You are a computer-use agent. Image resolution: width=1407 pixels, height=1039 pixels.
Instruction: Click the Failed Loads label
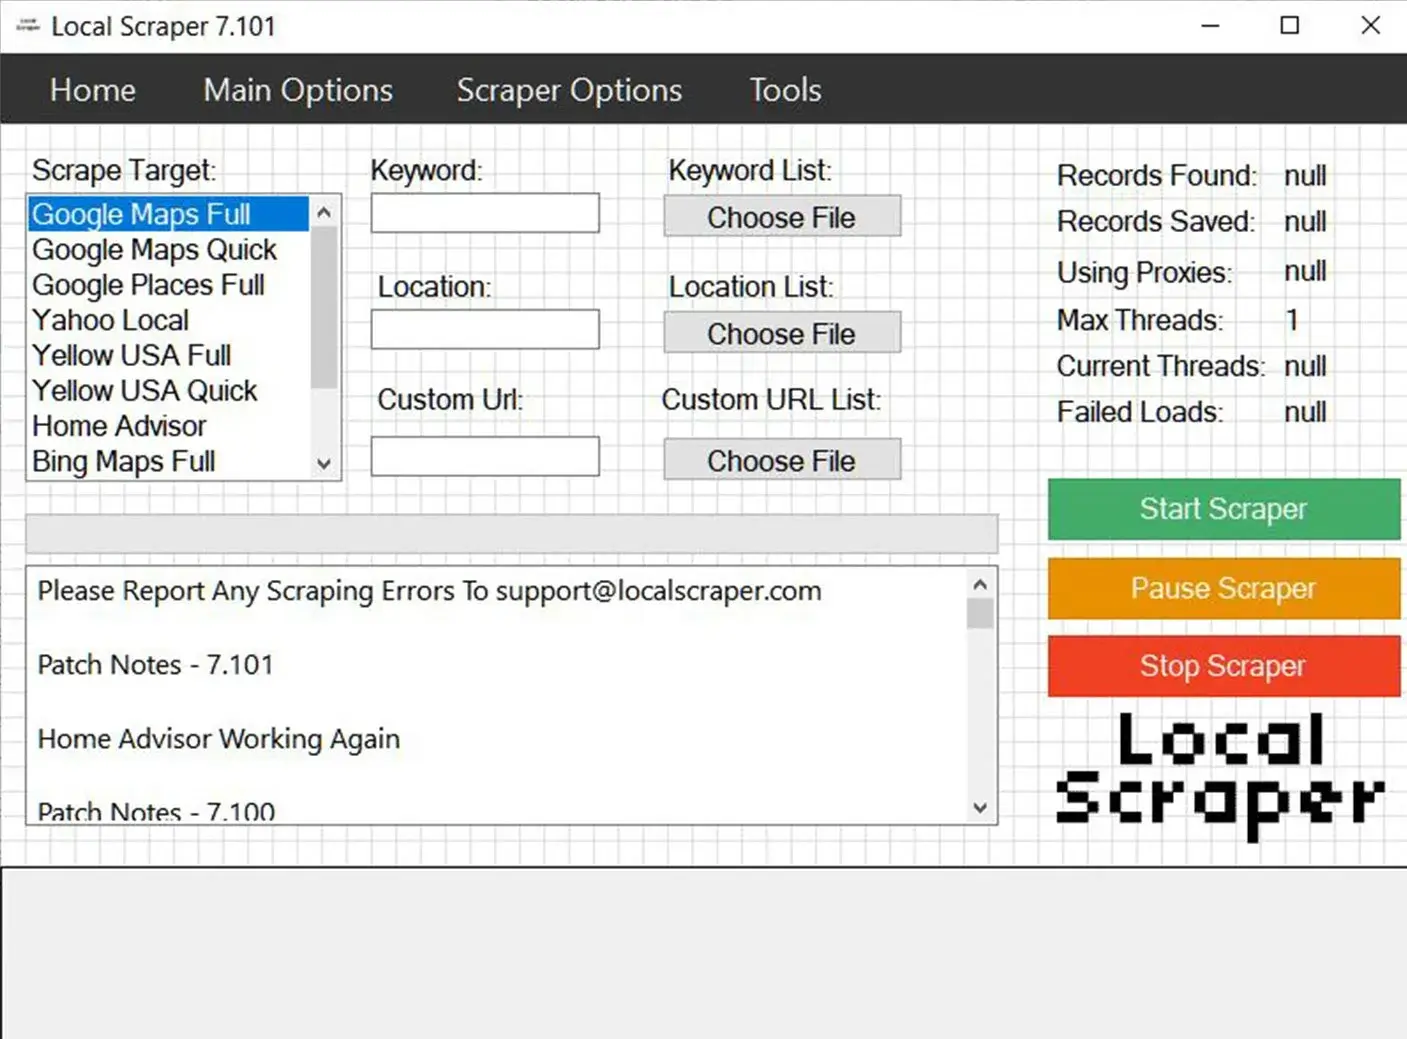click(x=1140, y=412)
